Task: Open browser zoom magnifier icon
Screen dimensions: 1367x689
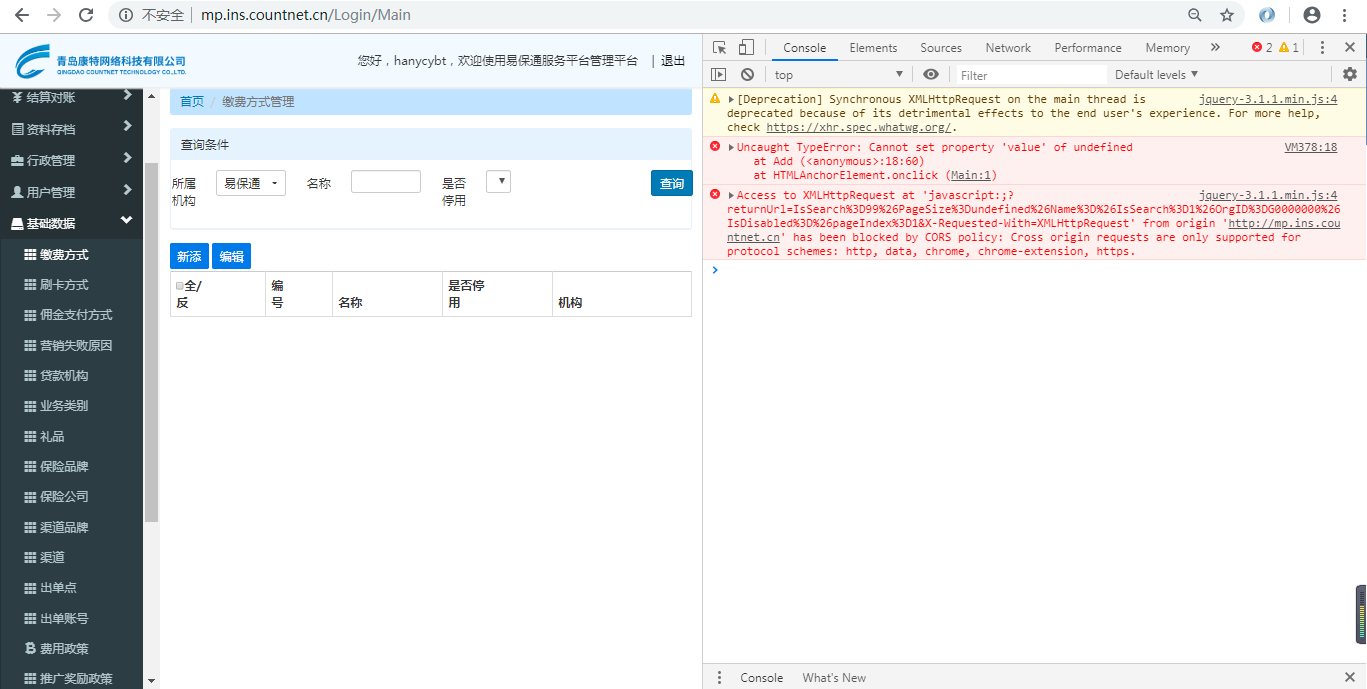Action: coord(1195,15)
